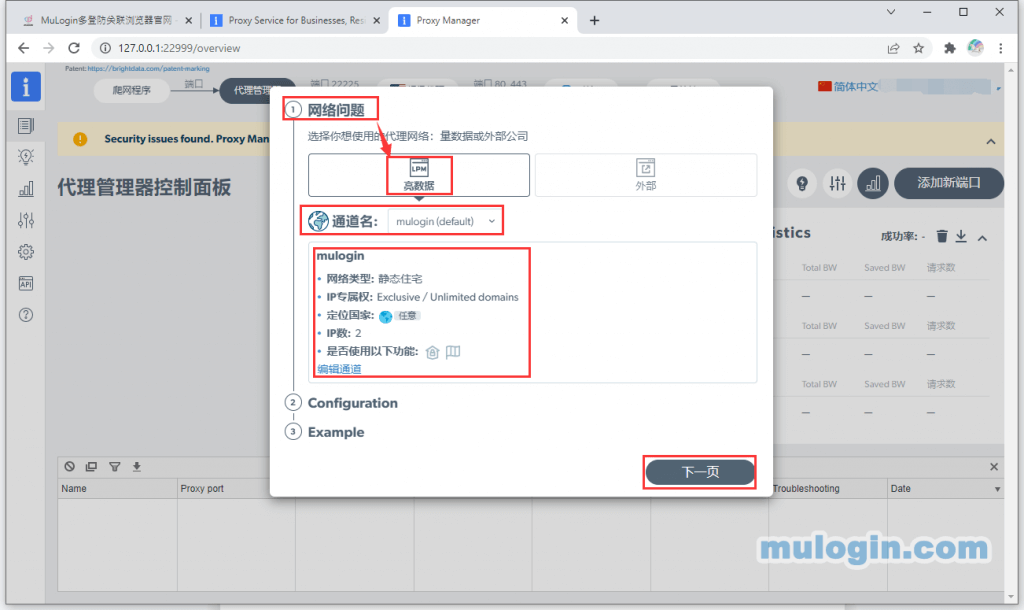
Task: Select the 高数据 LPM network option
Action: click(x=419, y=175)
